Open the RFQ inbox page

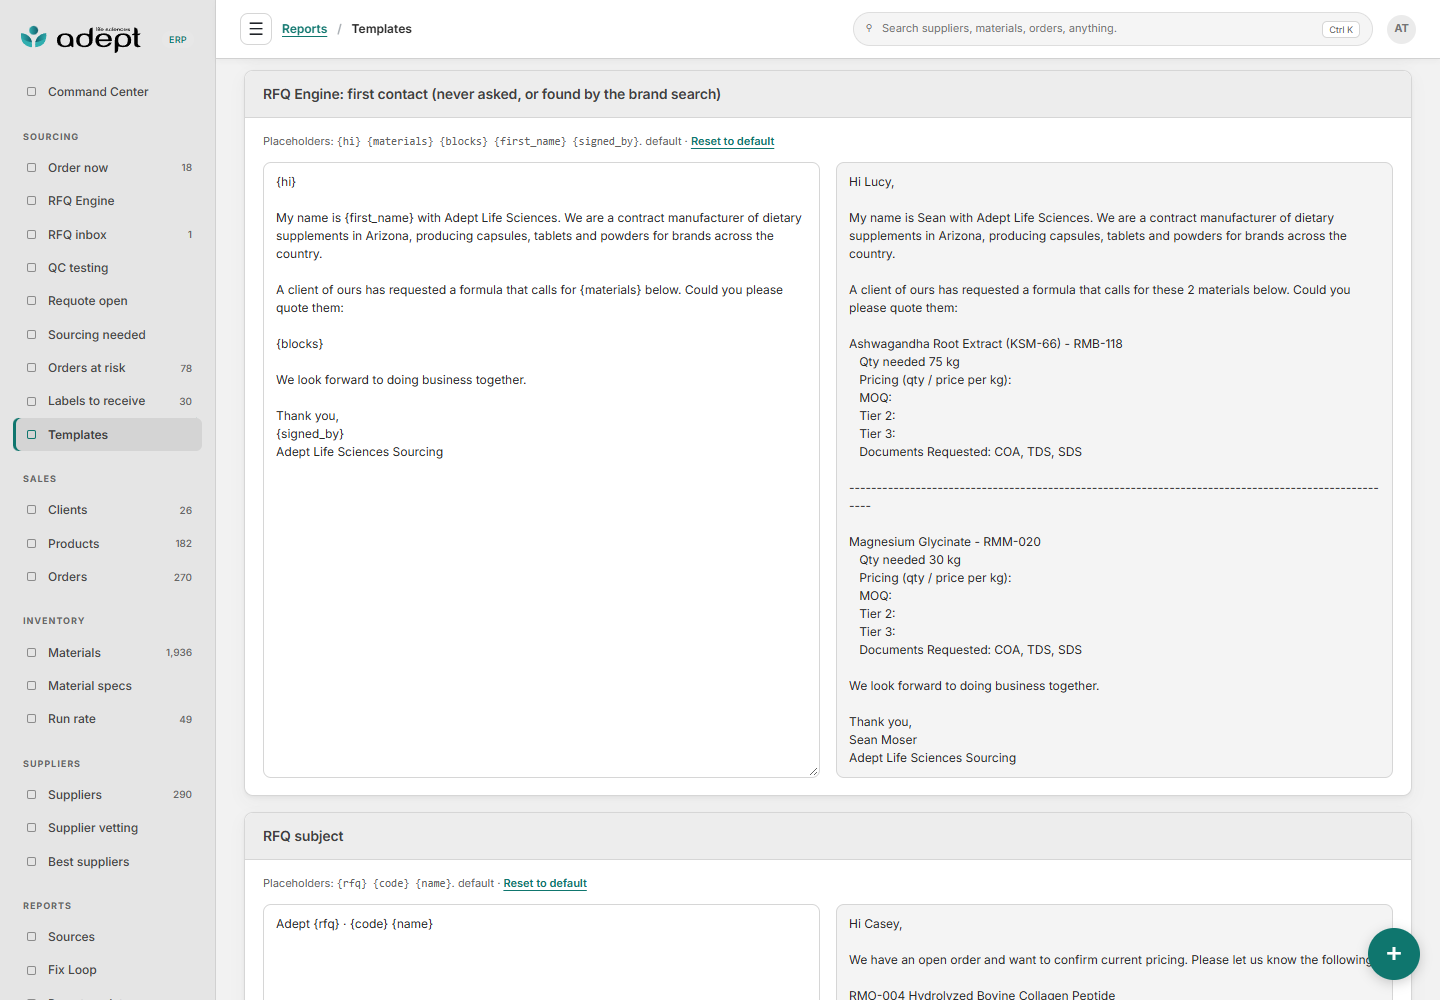coord(108,235)
